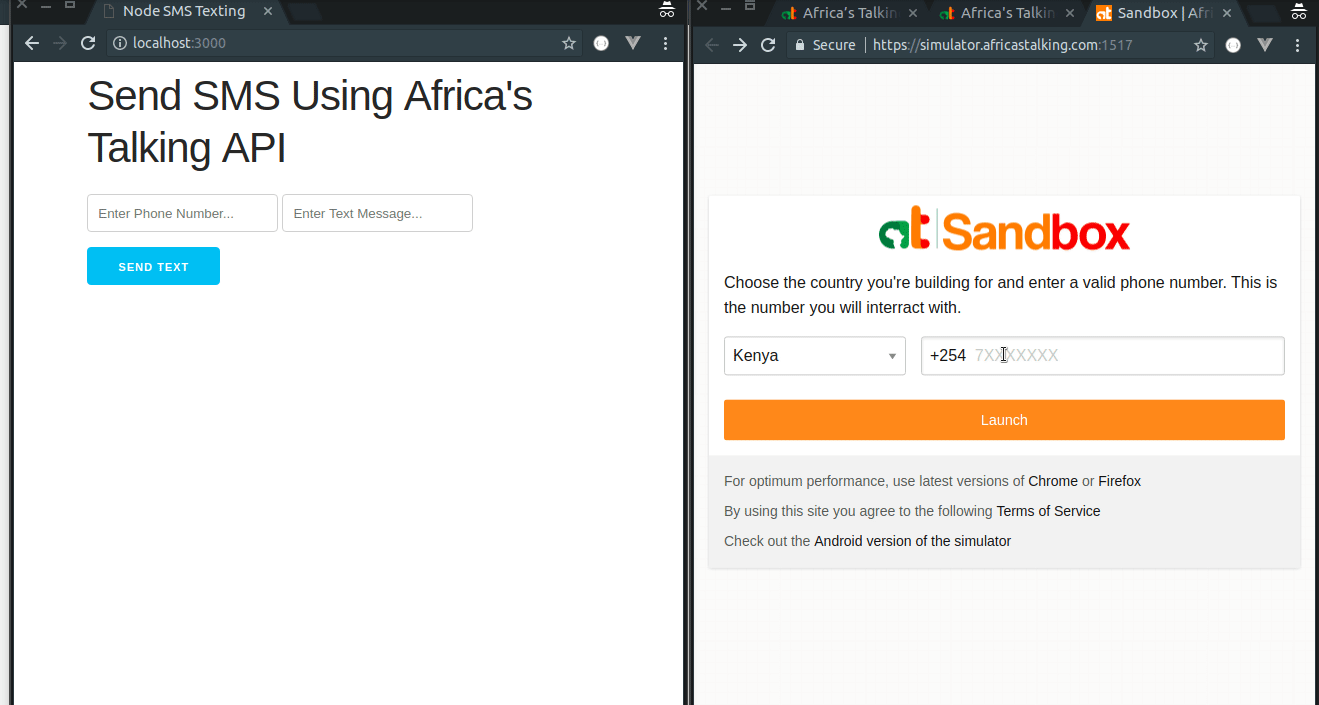Close the Node SMS Texting tab

point(268,12)
